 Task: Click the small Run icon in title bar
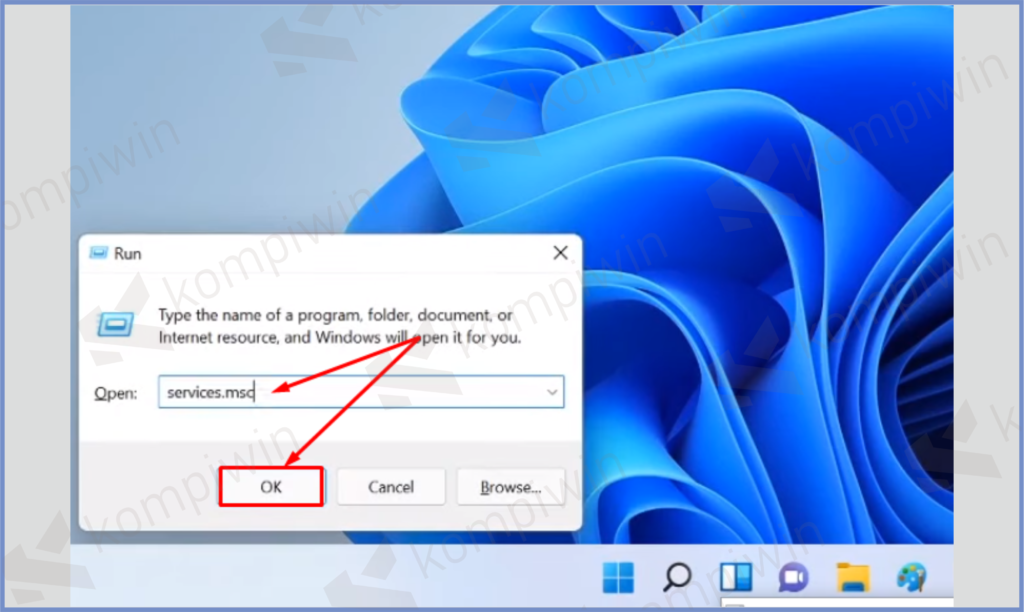[99, 254]
